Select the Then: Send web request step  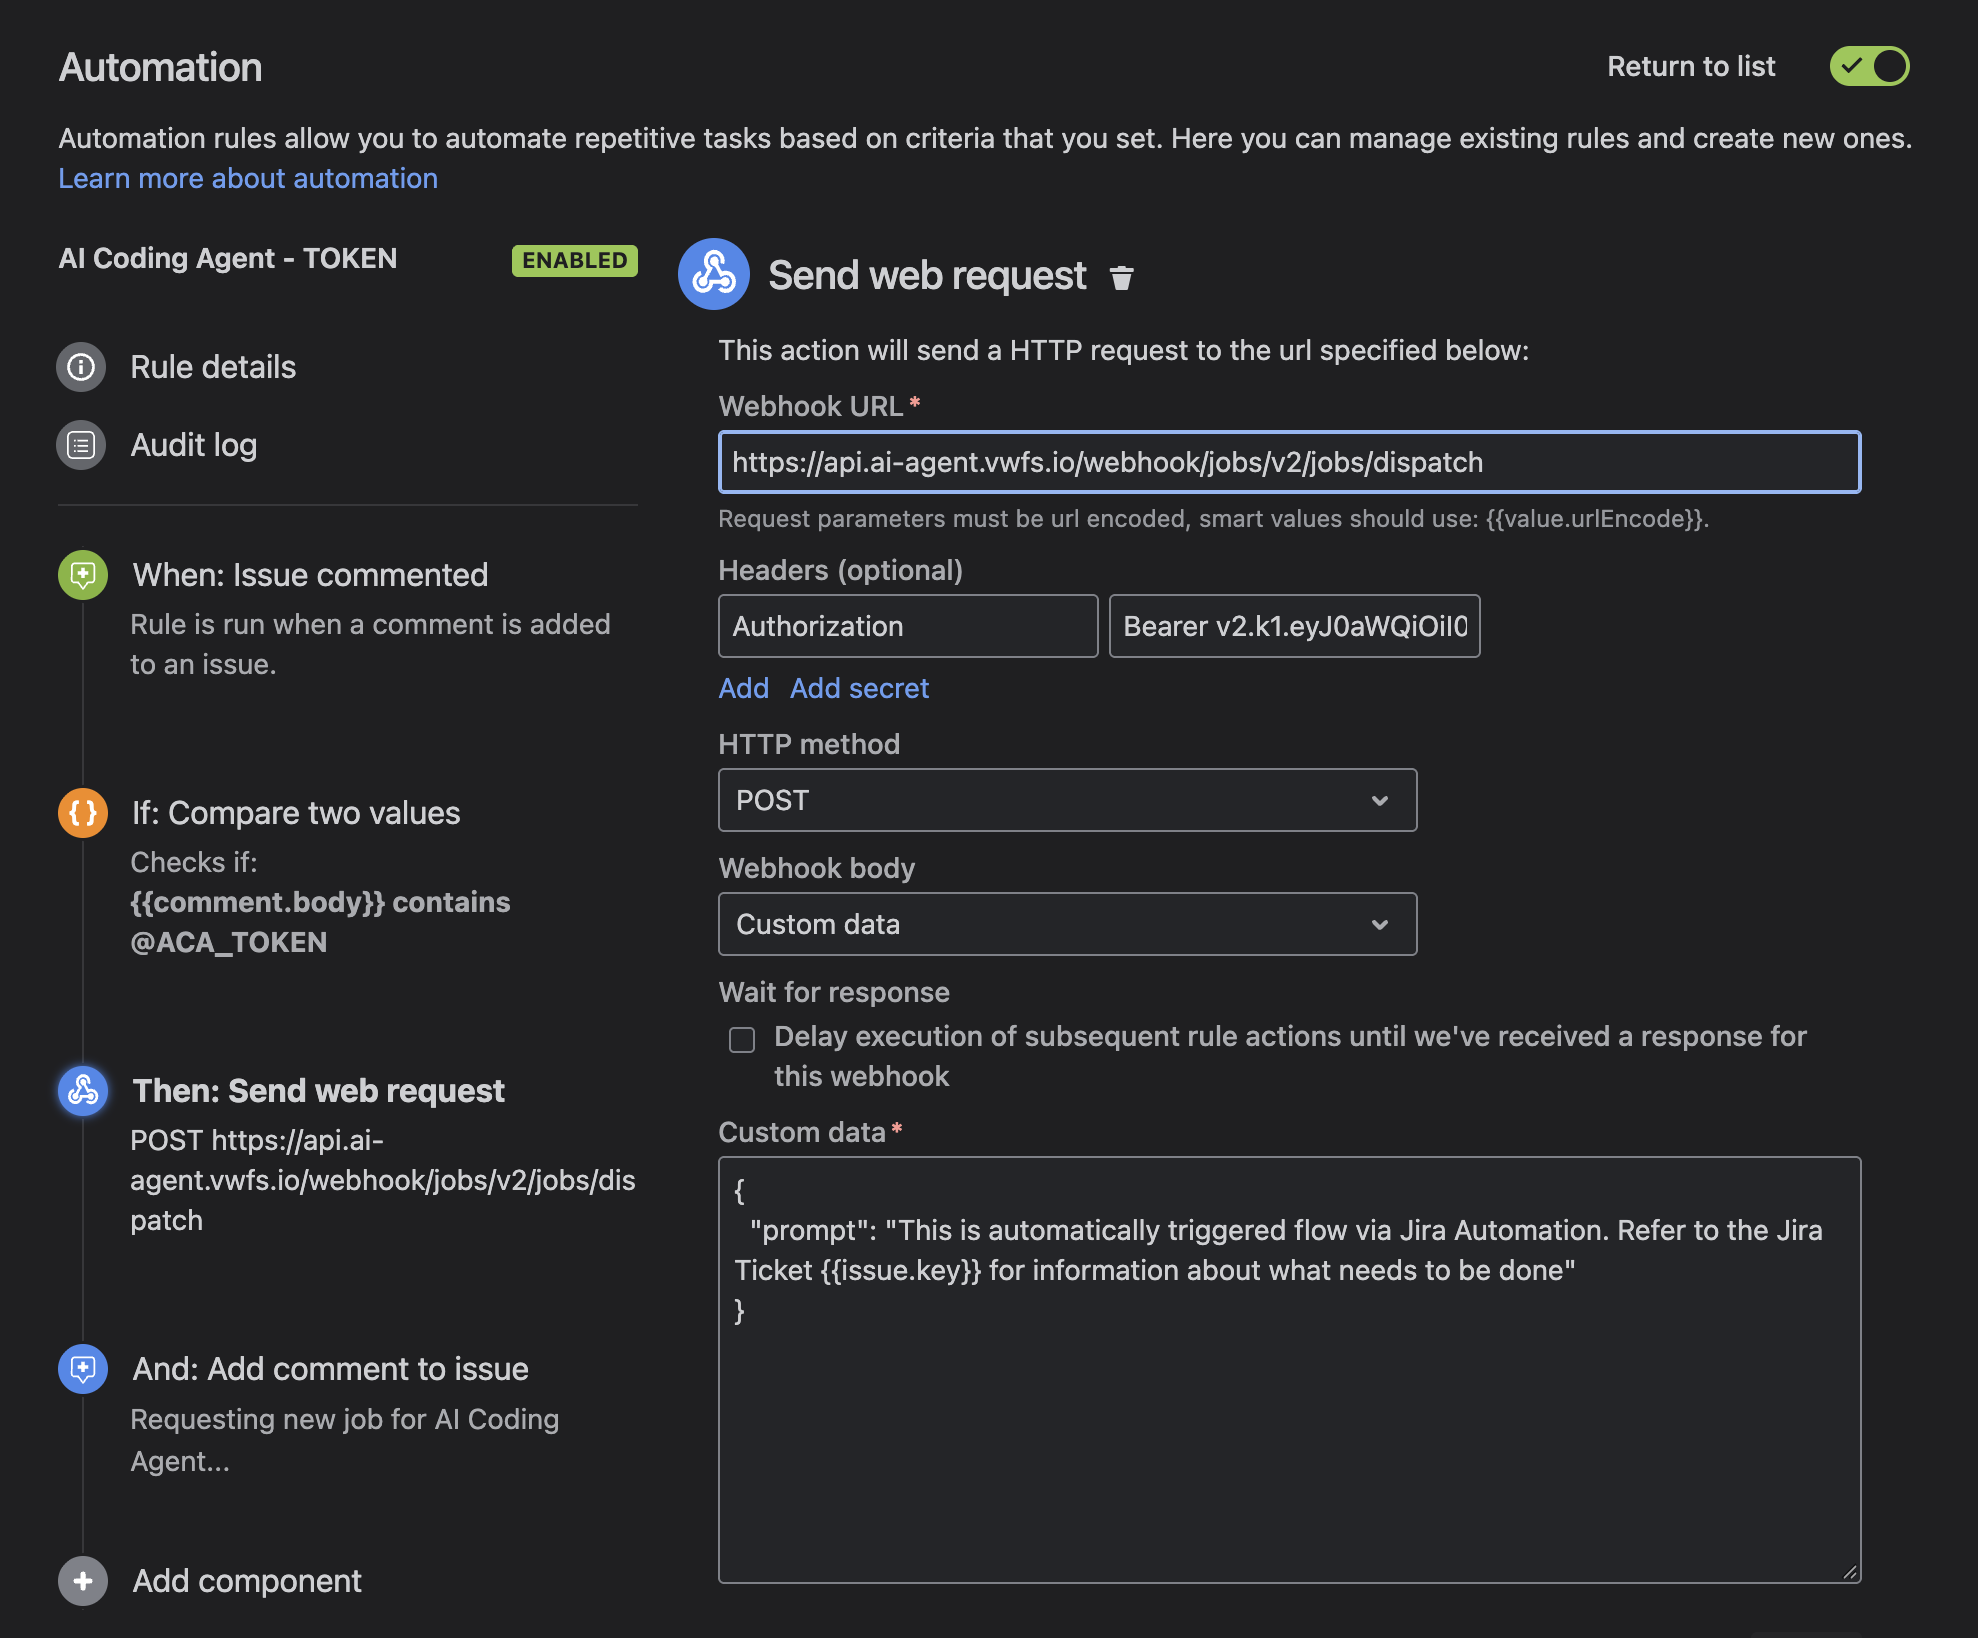[318, 1090]
